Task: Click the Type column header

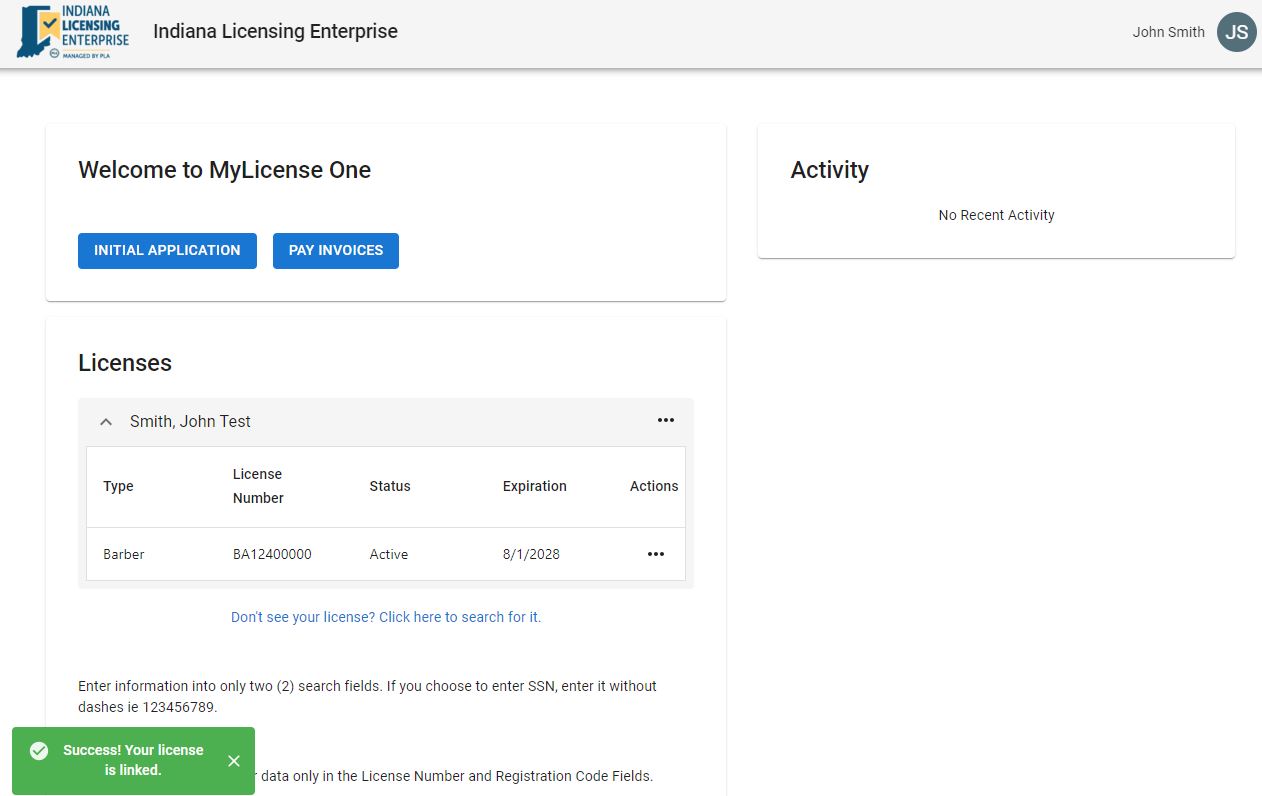Action: [x=118, y=486]
